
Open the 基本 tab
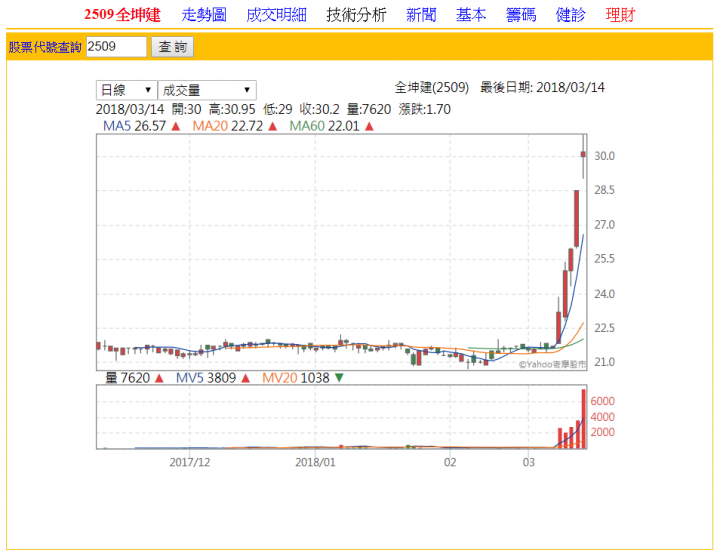(471, 15)
